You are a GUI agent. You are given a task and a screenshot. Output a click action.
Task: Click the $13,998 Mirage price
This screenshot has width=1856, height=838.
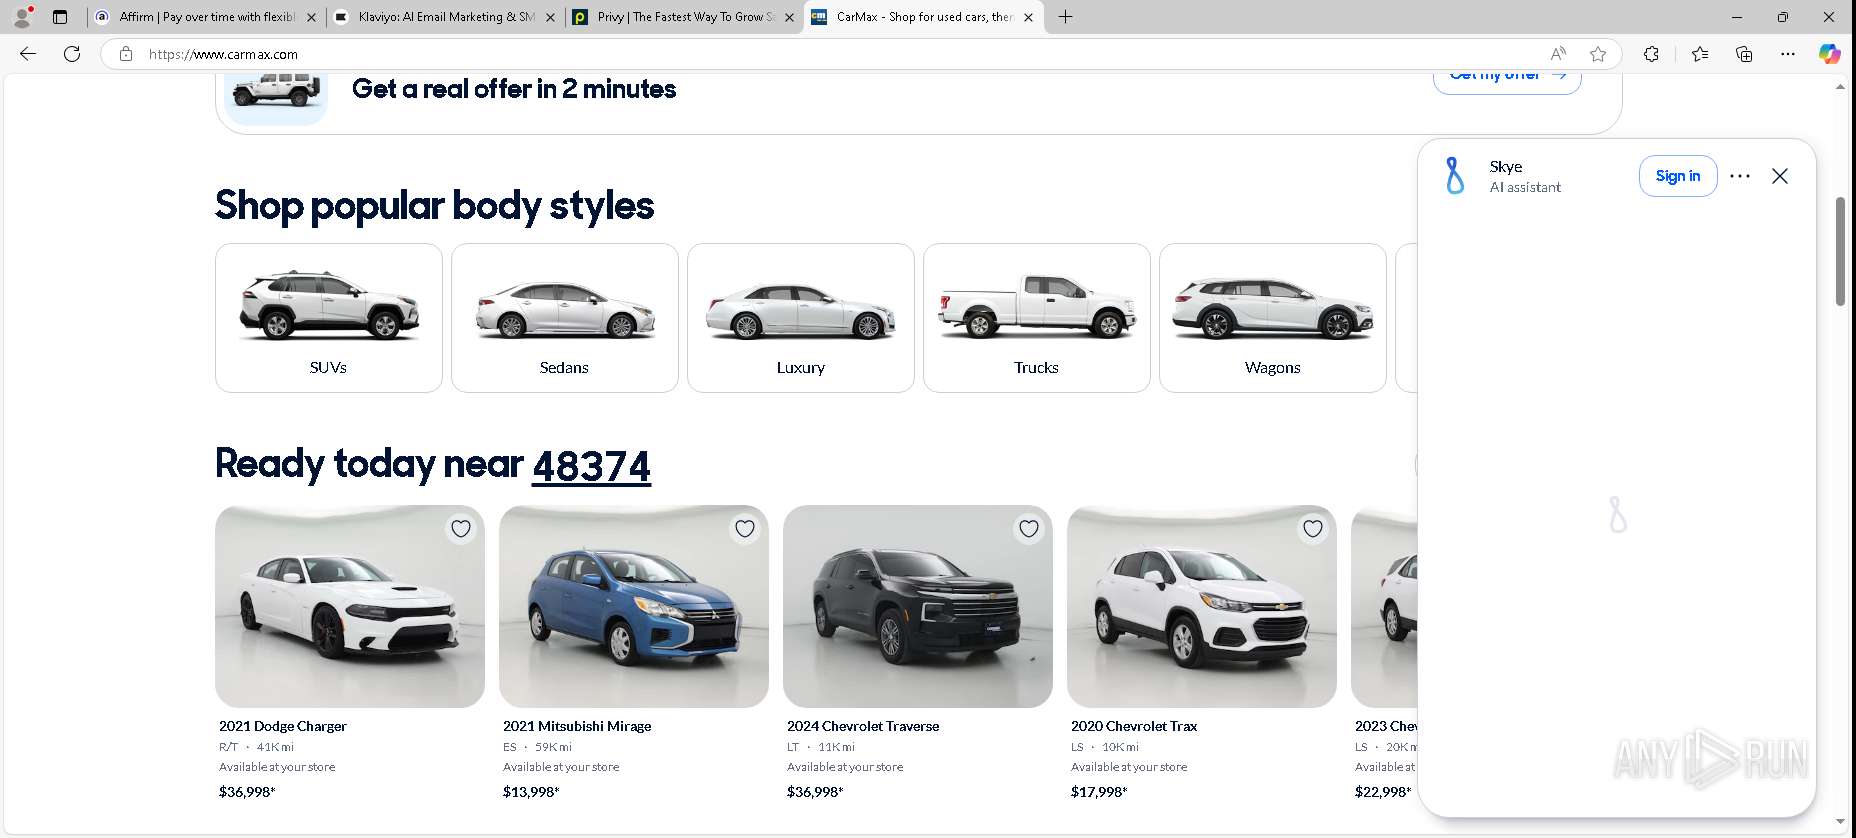(x=531, y=792)
